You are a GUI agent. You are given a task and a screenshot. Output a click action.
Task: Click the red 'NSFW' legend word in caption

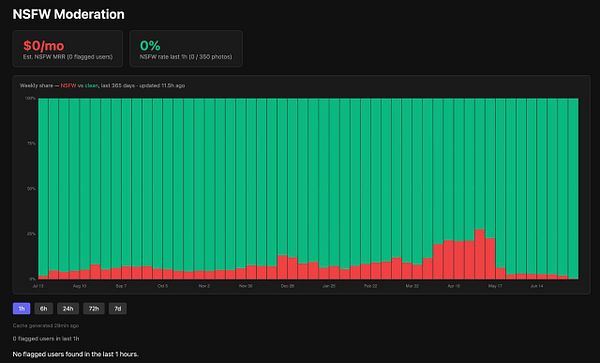(x=68, y=85)
